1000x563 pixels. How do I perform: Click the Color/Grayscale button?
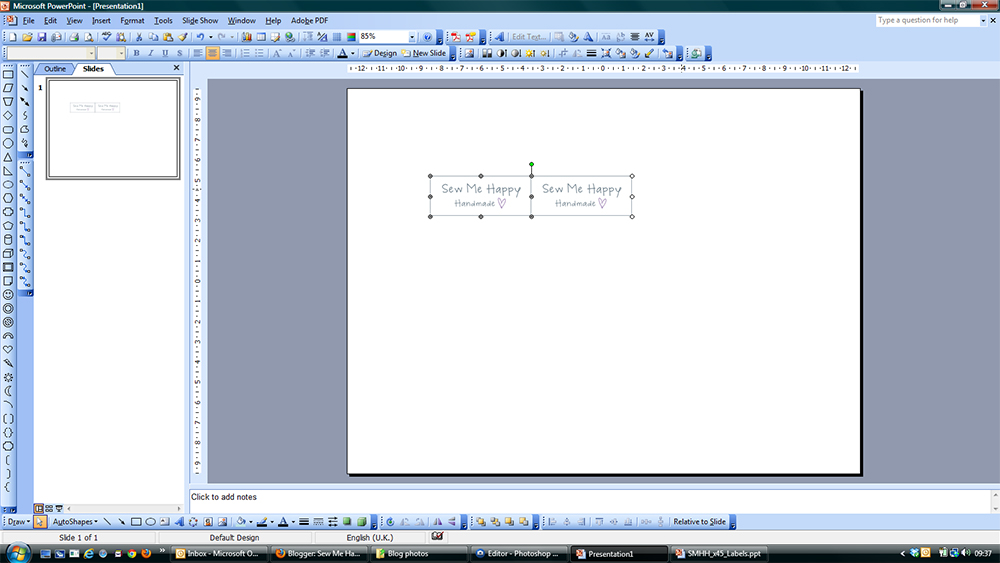(x=351, y=37)
